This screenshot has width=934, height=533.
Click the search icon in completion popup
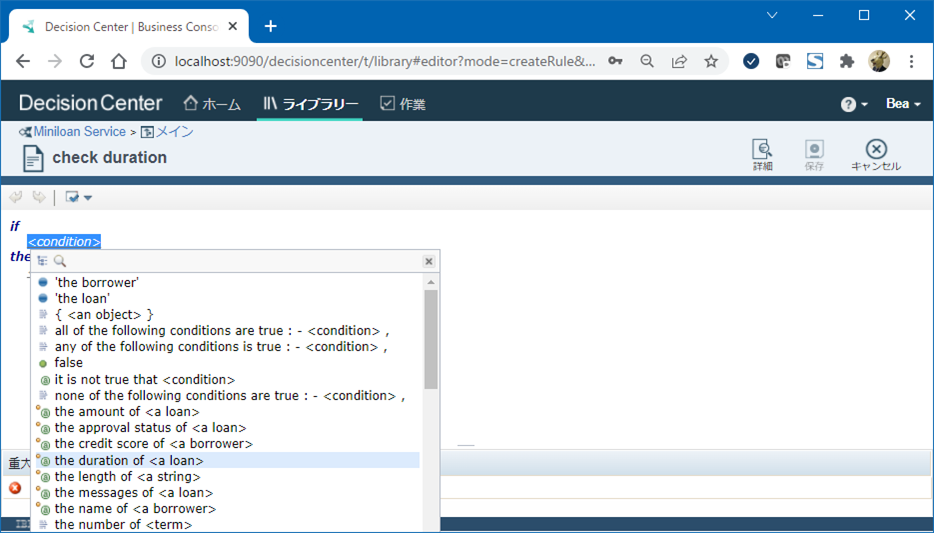(x=60, y=261)
